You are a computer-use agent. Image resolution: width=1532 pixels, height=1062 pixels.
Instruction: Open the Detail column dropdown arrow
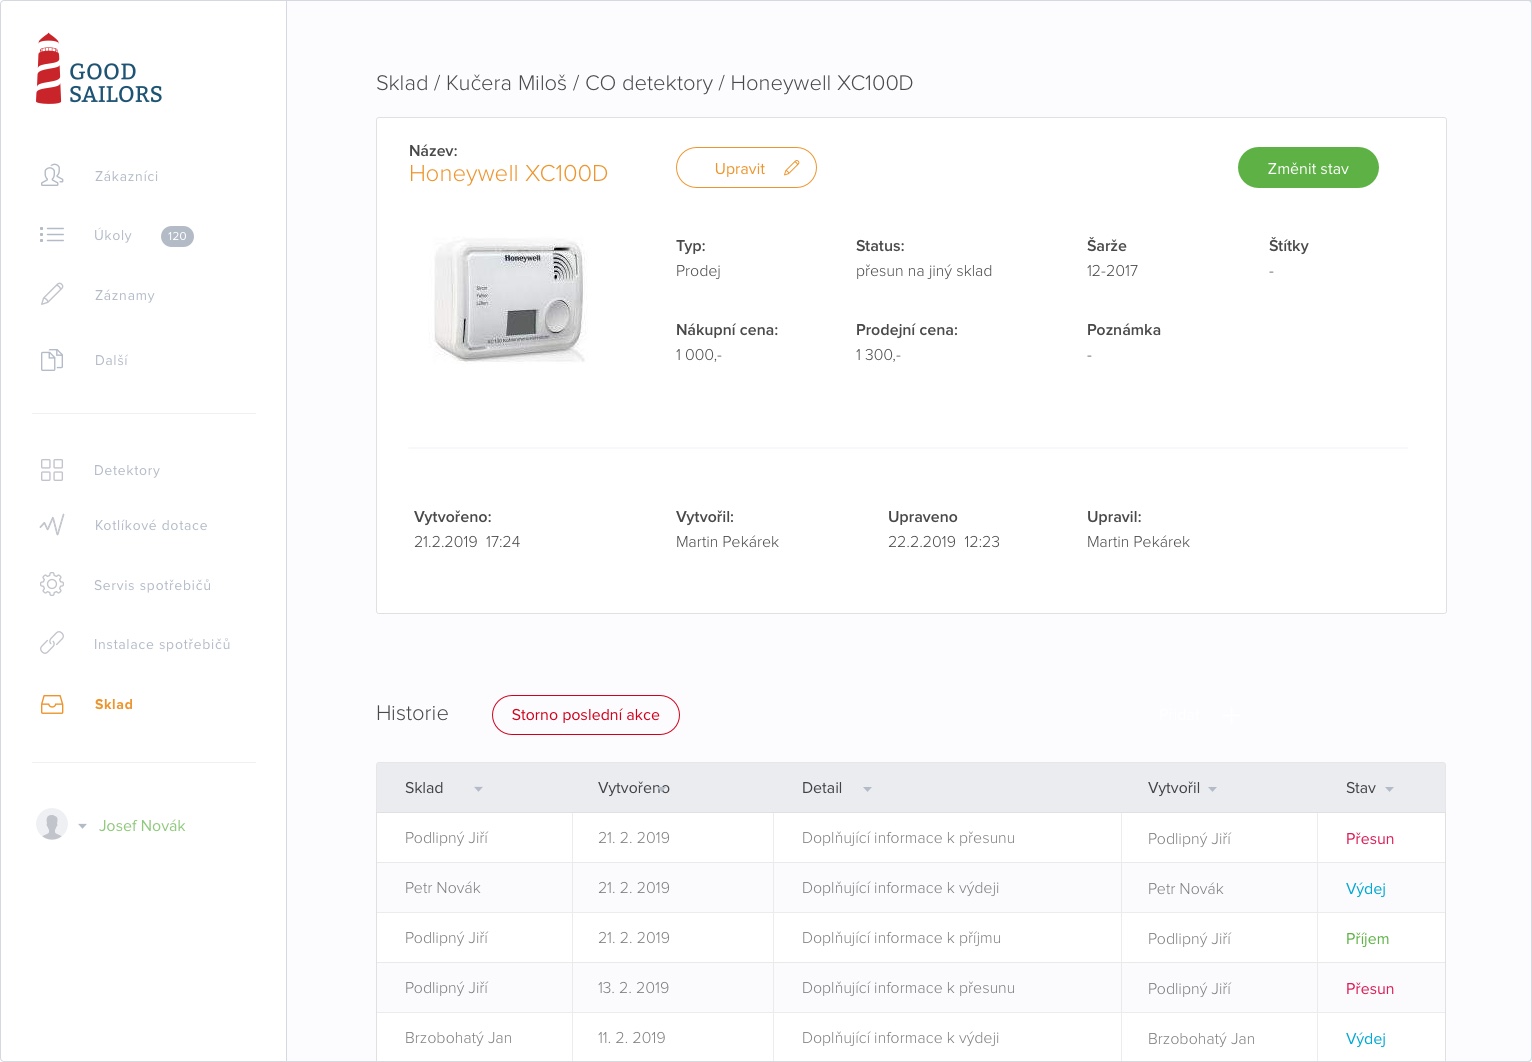coord(867,789)
